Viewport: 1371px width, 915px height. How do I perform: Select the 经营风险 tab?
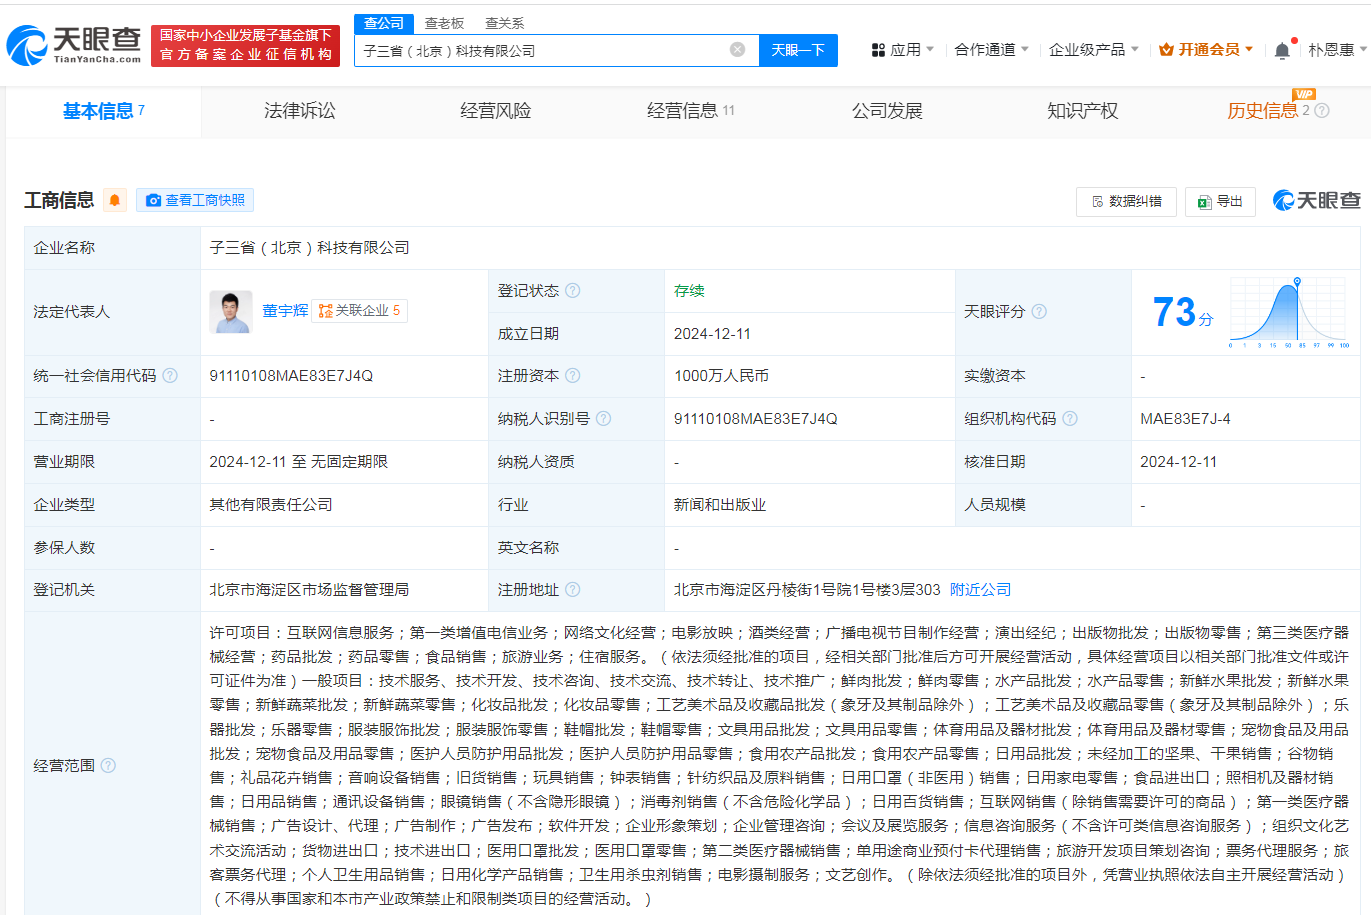coord(495,111)
